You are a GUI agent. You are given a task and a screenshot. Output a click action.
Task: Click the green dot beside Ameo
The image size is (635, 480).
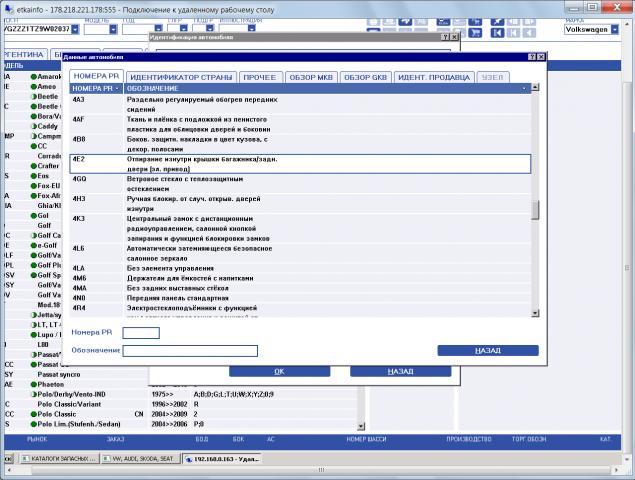coord(34,87)
